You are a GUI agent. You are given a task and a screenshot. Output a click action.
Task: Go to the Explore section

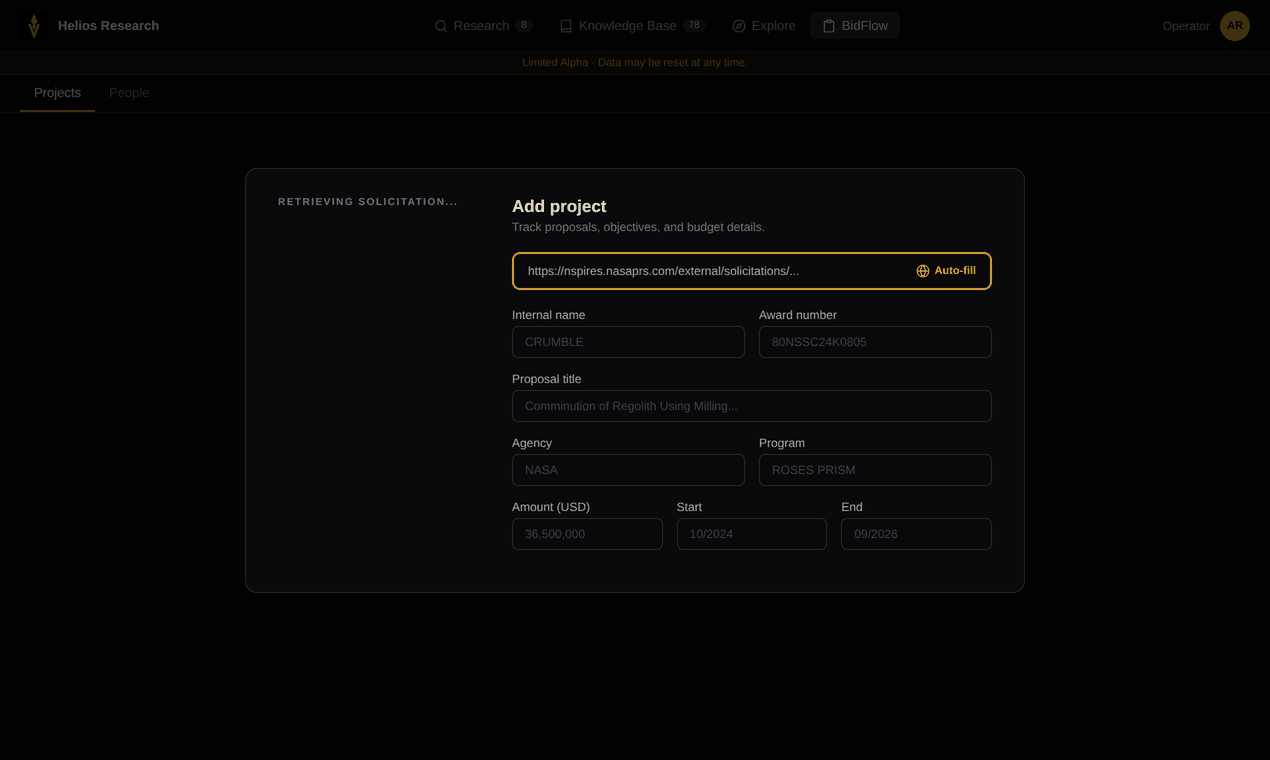[764, 26]
